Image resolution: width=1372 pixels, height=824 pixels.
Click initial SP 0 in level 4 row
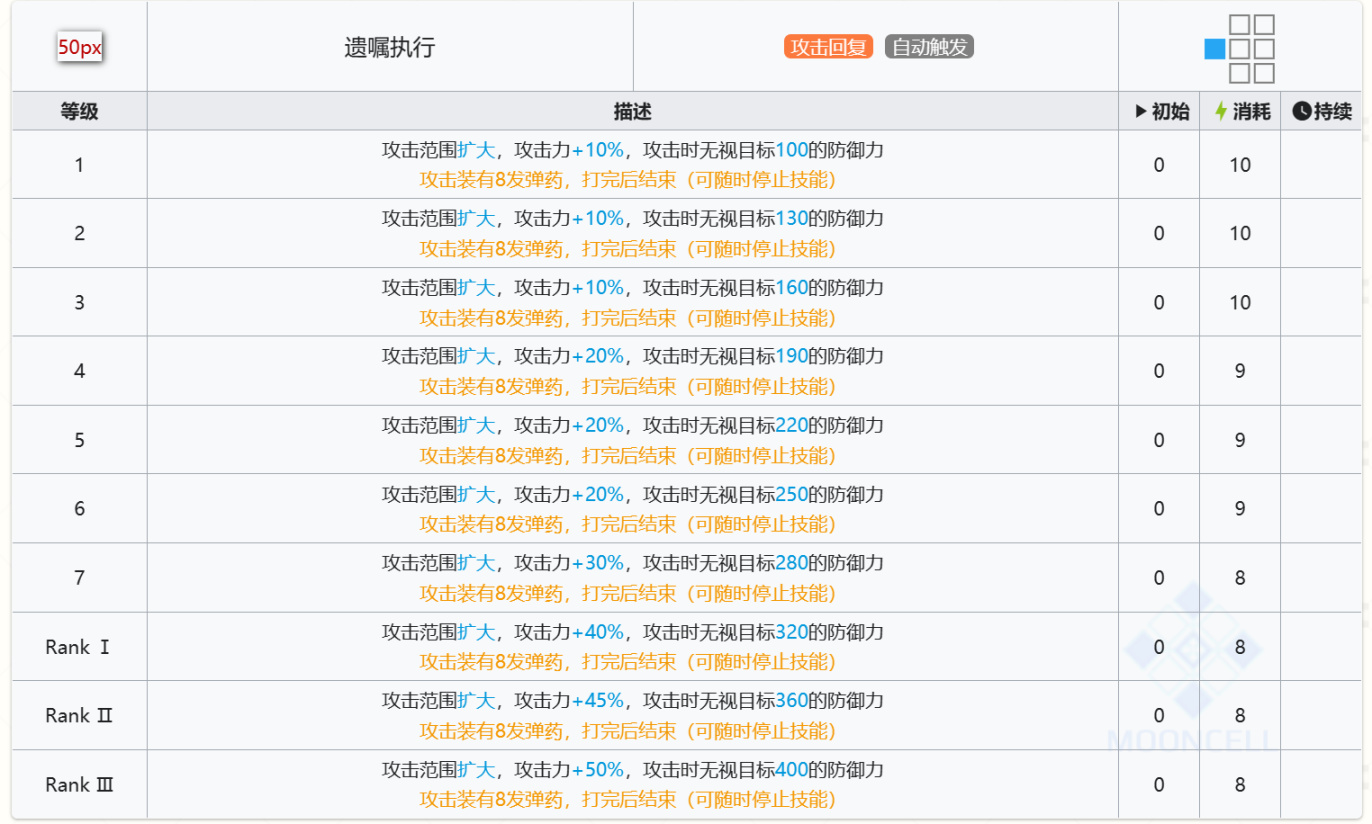pyautogui.click(x=1159, y=371)
